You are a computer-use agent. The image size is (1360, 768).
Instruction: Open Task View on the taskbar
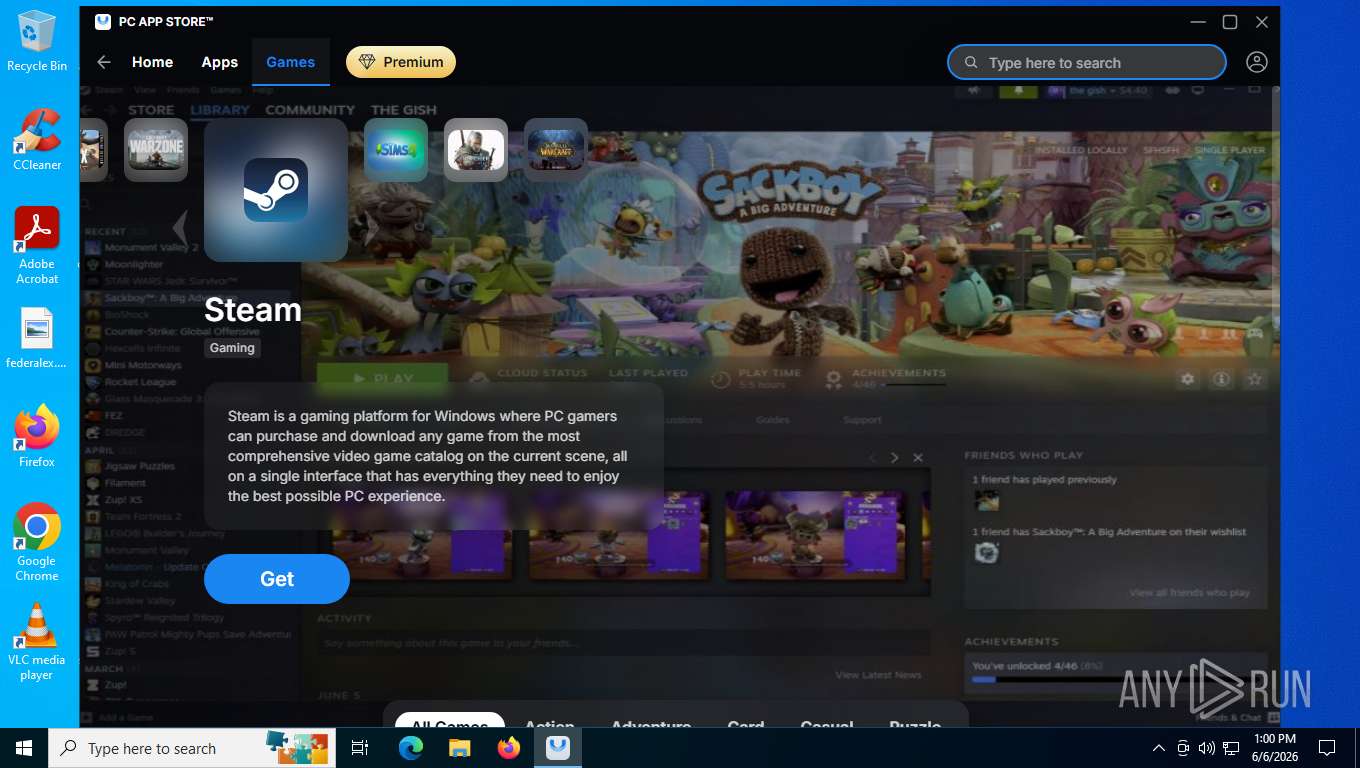(x=360, y=748)
